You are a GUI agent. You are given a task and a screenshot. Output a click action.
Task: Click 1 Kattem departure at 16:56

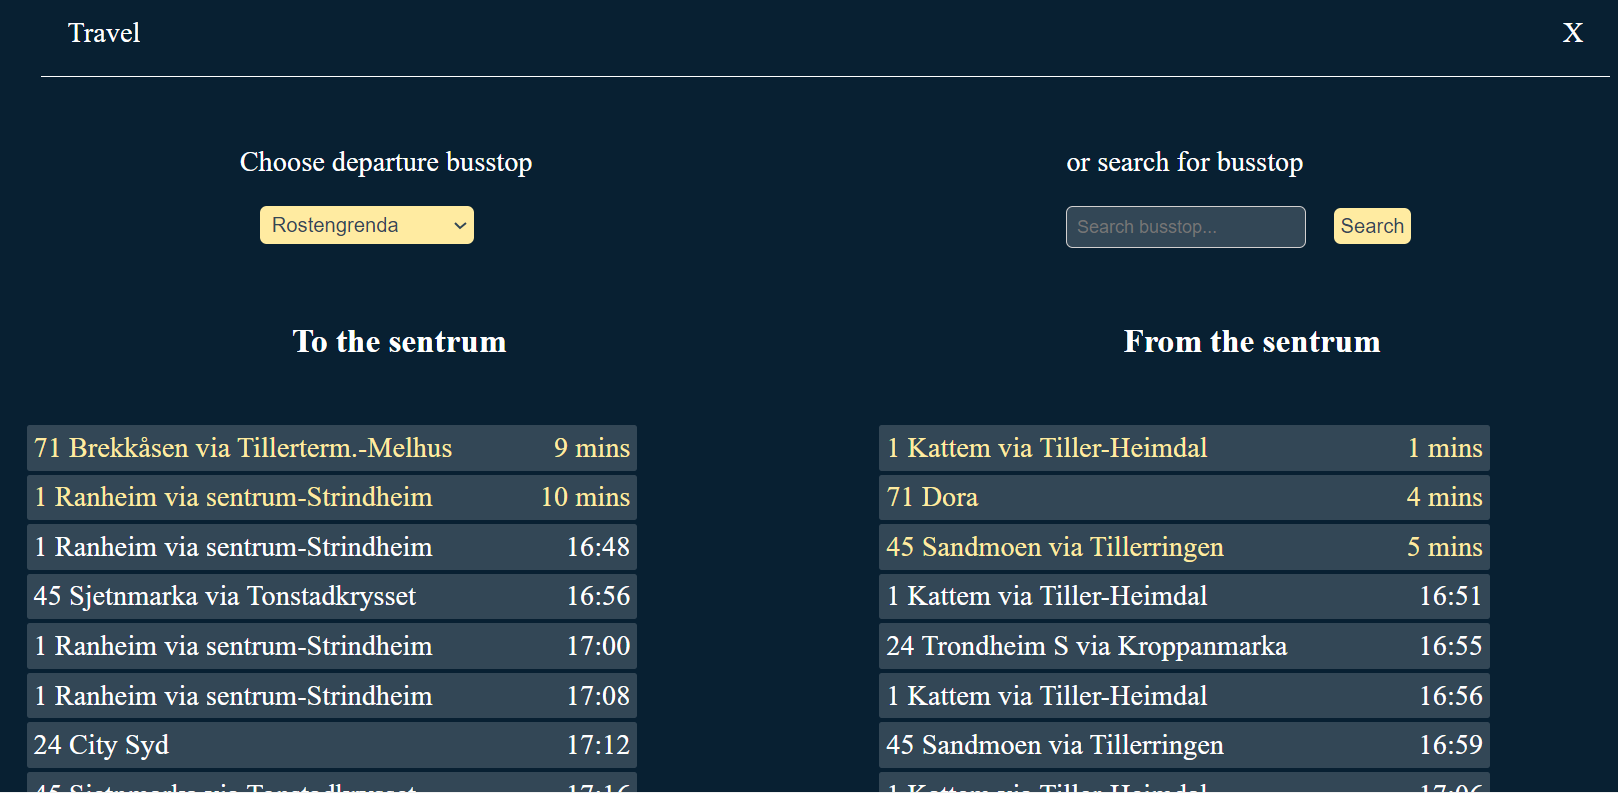pyautogui.click(x=1184, y=696)
